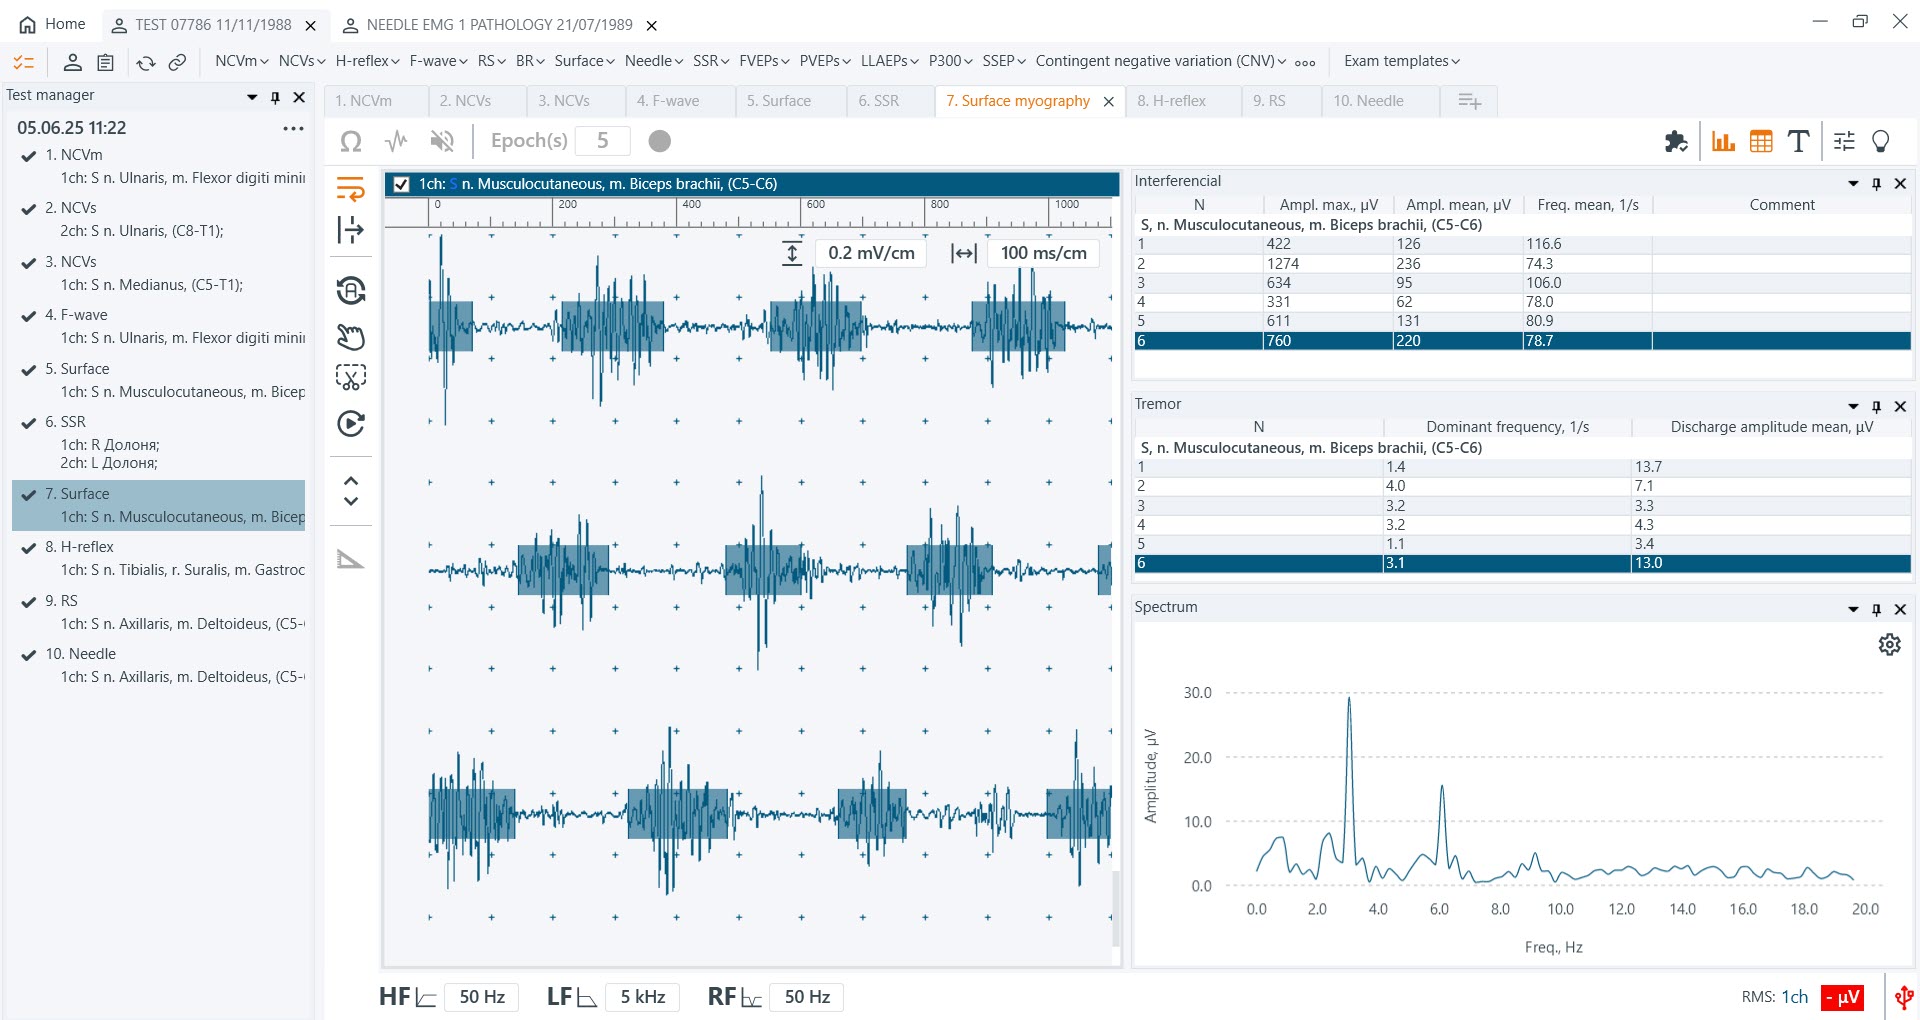Open the bar chart histogram icon
The image size is (1920, 1020).
click(x=1722, y=142)
